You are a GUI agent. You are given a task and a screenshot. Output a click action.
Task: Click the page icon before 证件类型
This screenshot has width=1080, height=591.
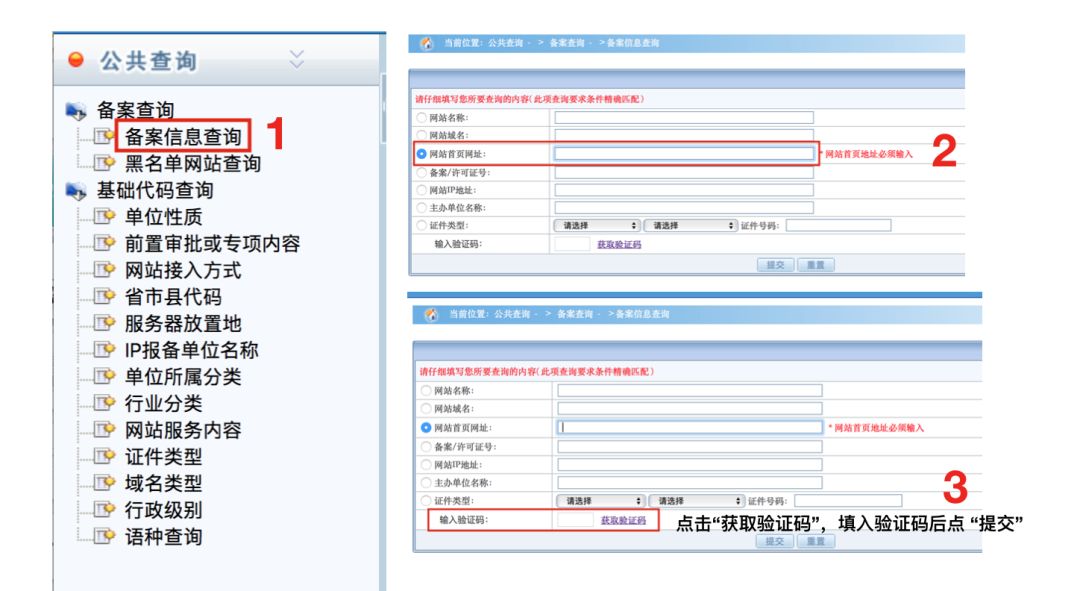tap(104, 457)
